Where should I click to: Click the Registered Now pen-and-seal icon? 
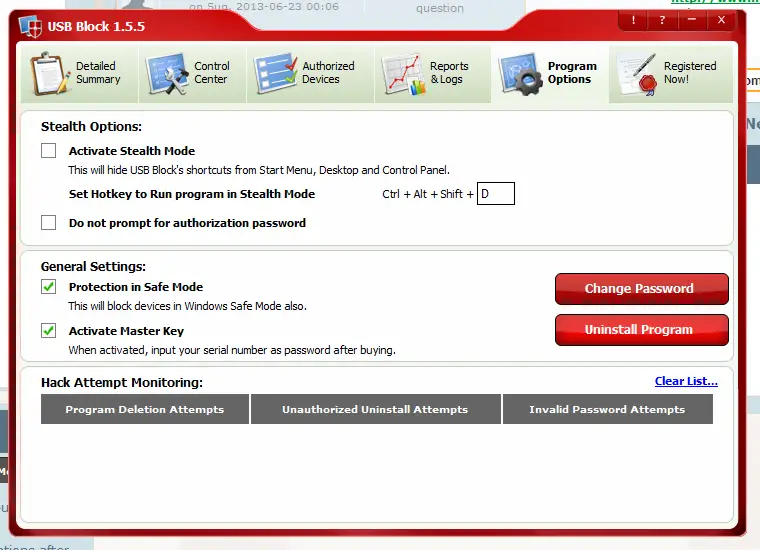(636, 74)
